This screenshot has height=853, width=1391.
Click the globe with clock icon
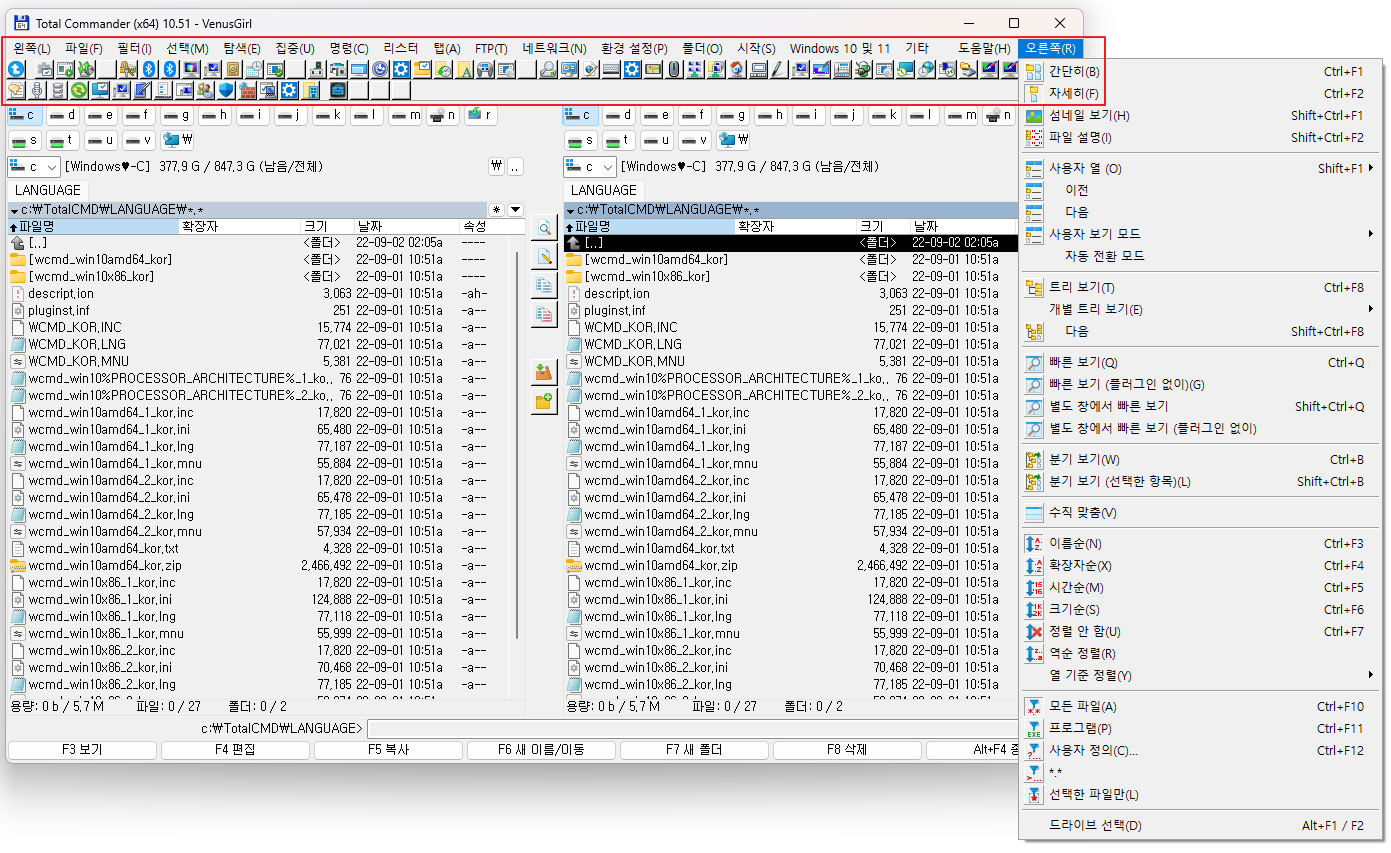click(x=926, y=69)
